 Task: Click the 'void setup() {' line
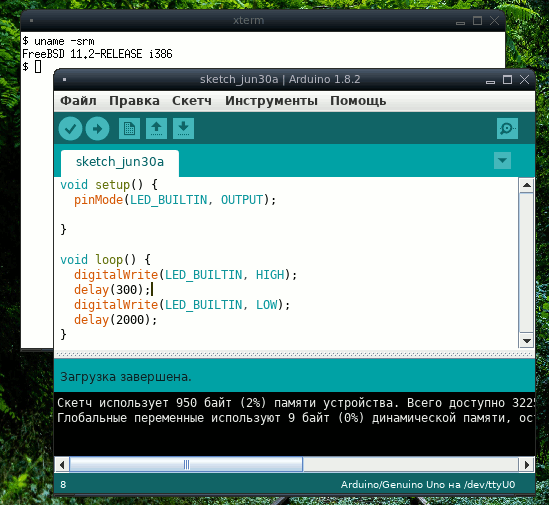pos(109,185)
